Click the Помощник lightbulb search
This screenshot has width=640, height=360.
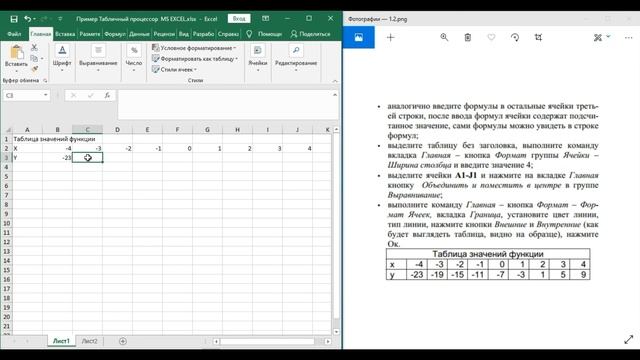click(264, 34)
